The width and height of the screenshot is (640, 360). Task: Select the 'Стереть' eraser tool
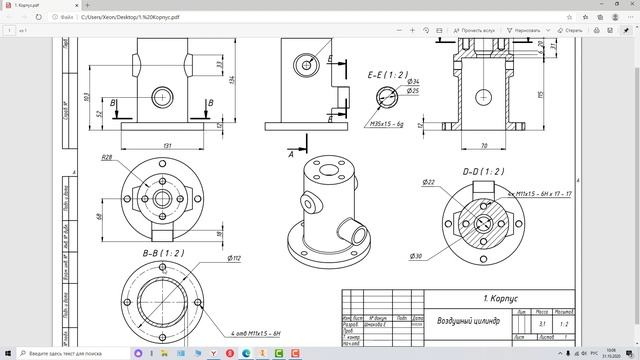point(570,30)
